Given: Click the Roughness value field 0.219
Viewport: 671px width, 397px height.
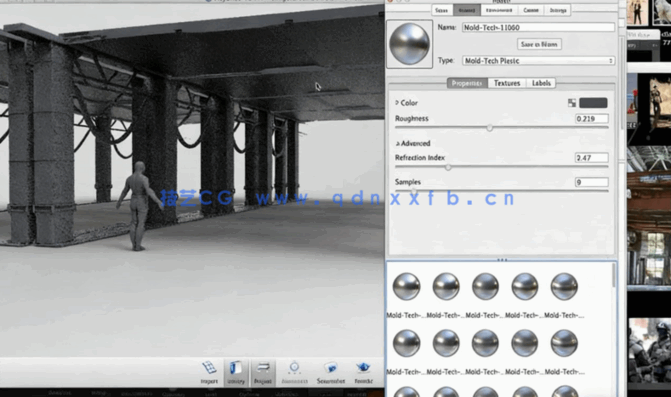Looking at the screenshot, I should coord(592,119).
